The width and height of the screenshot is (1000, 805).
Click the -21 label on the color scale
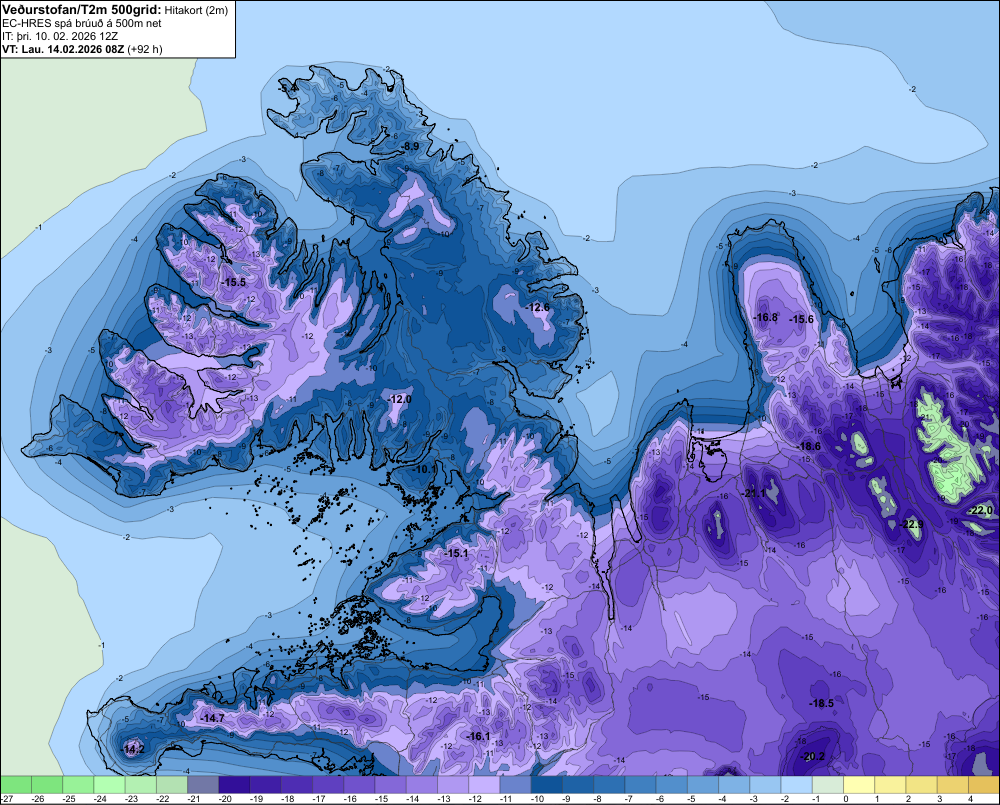click(194, 799)
